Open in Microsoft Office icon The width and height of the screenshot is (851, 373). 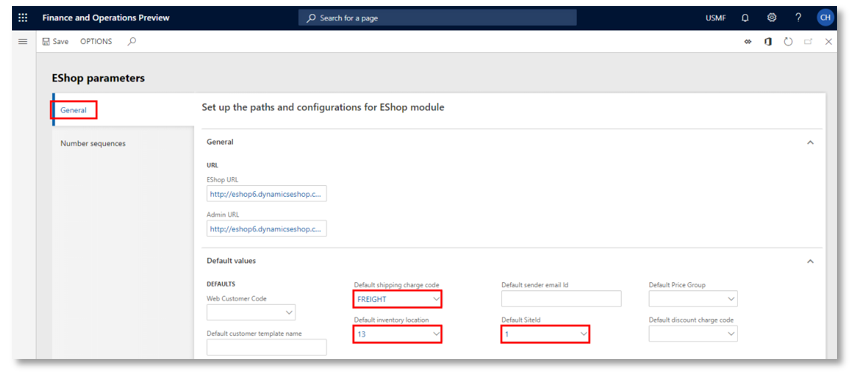[768, 42]
